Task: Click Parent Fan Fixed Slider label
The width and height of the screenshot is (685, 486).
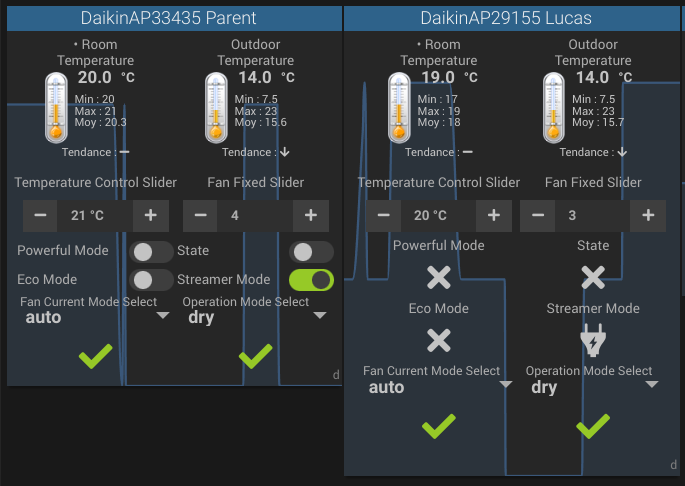Action: click(x=256, y=182)
